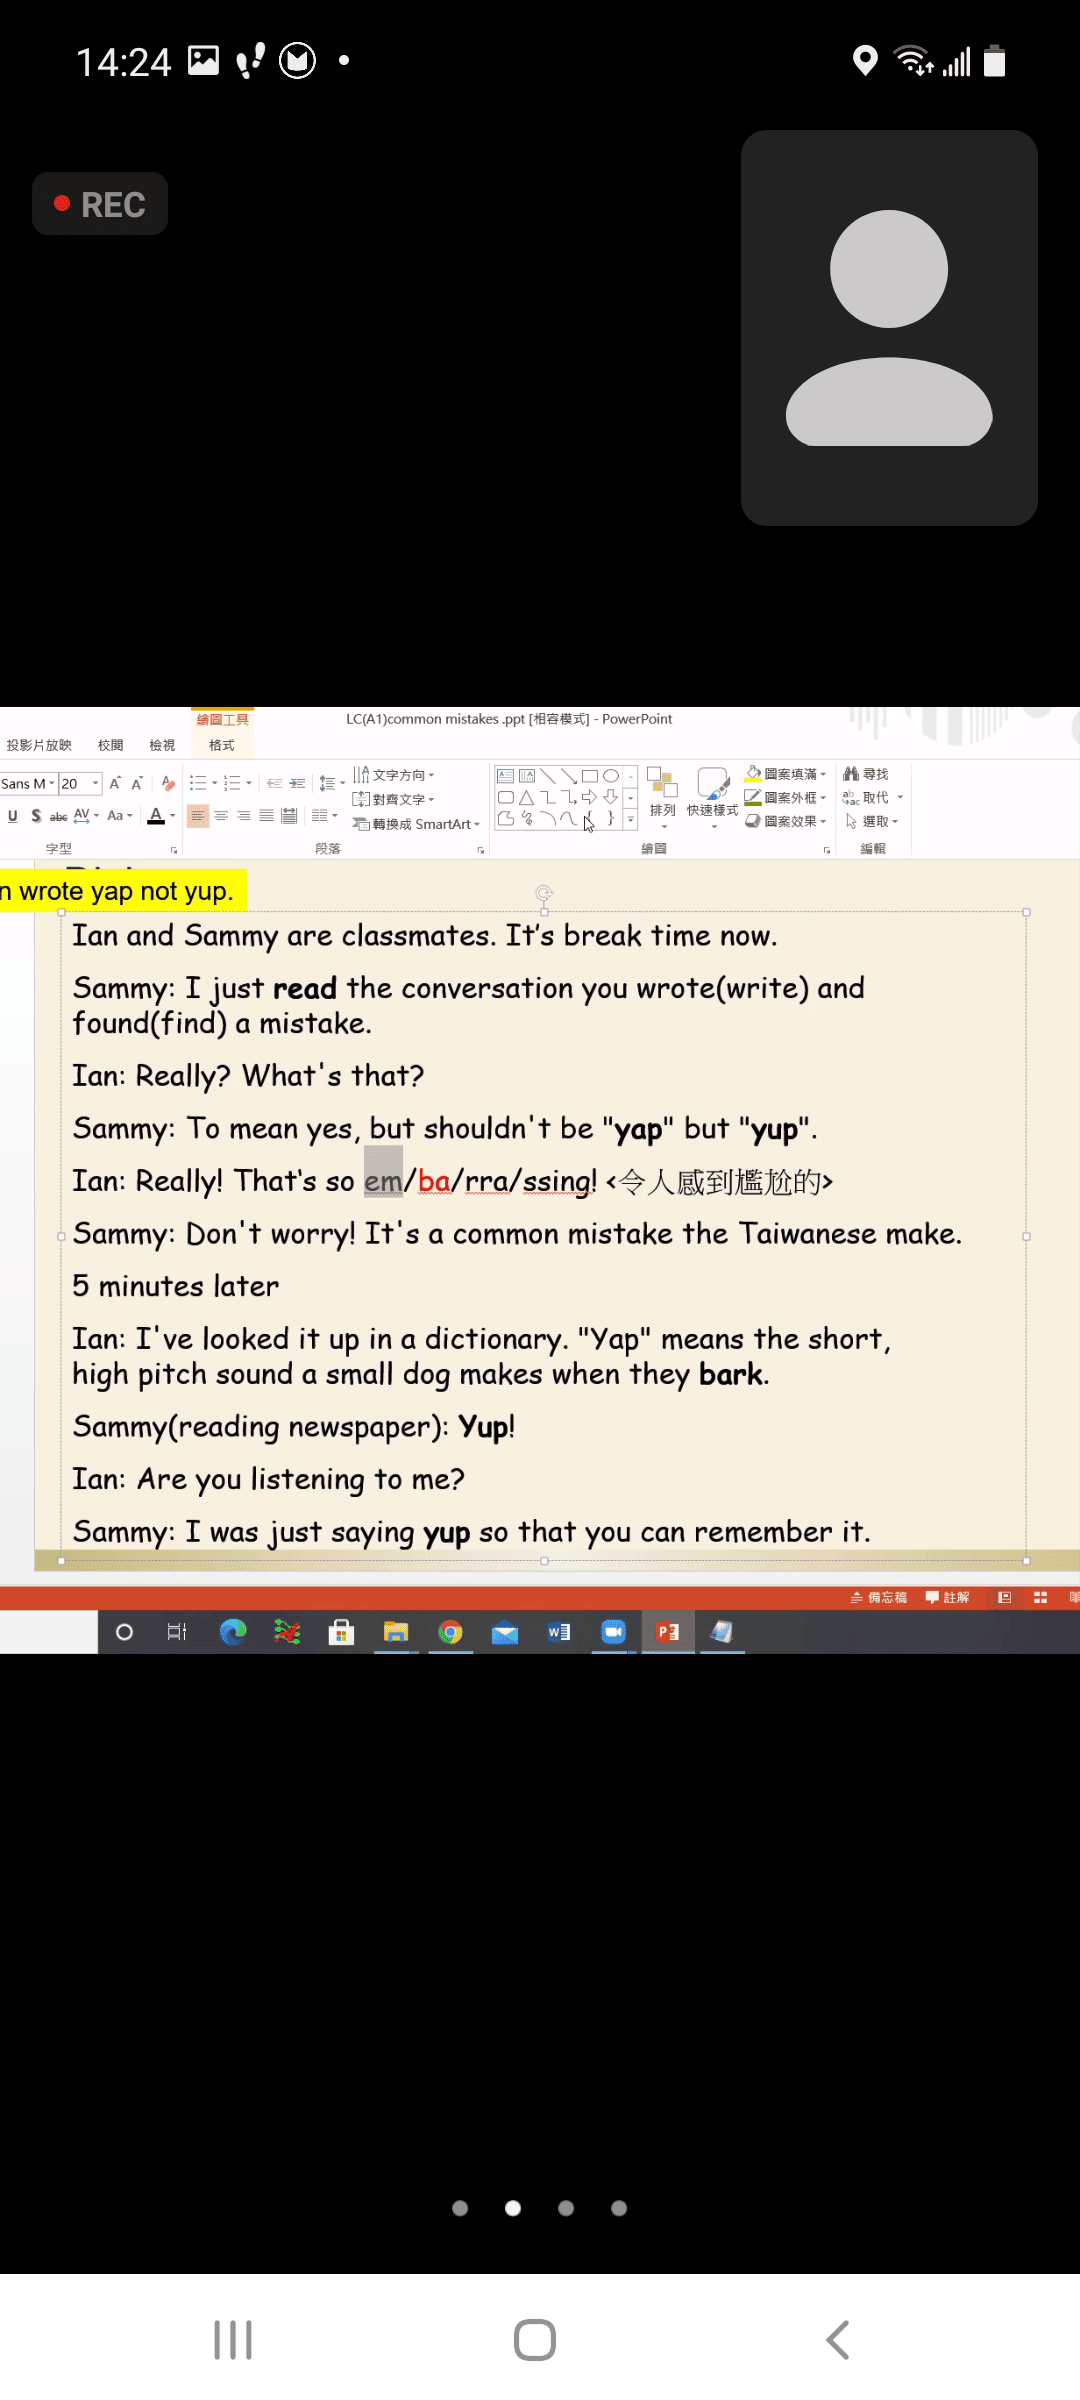This screenshot has width=1080, height=2400.
Task: Select the down block arrow shape
Action: tap(611, 797)
